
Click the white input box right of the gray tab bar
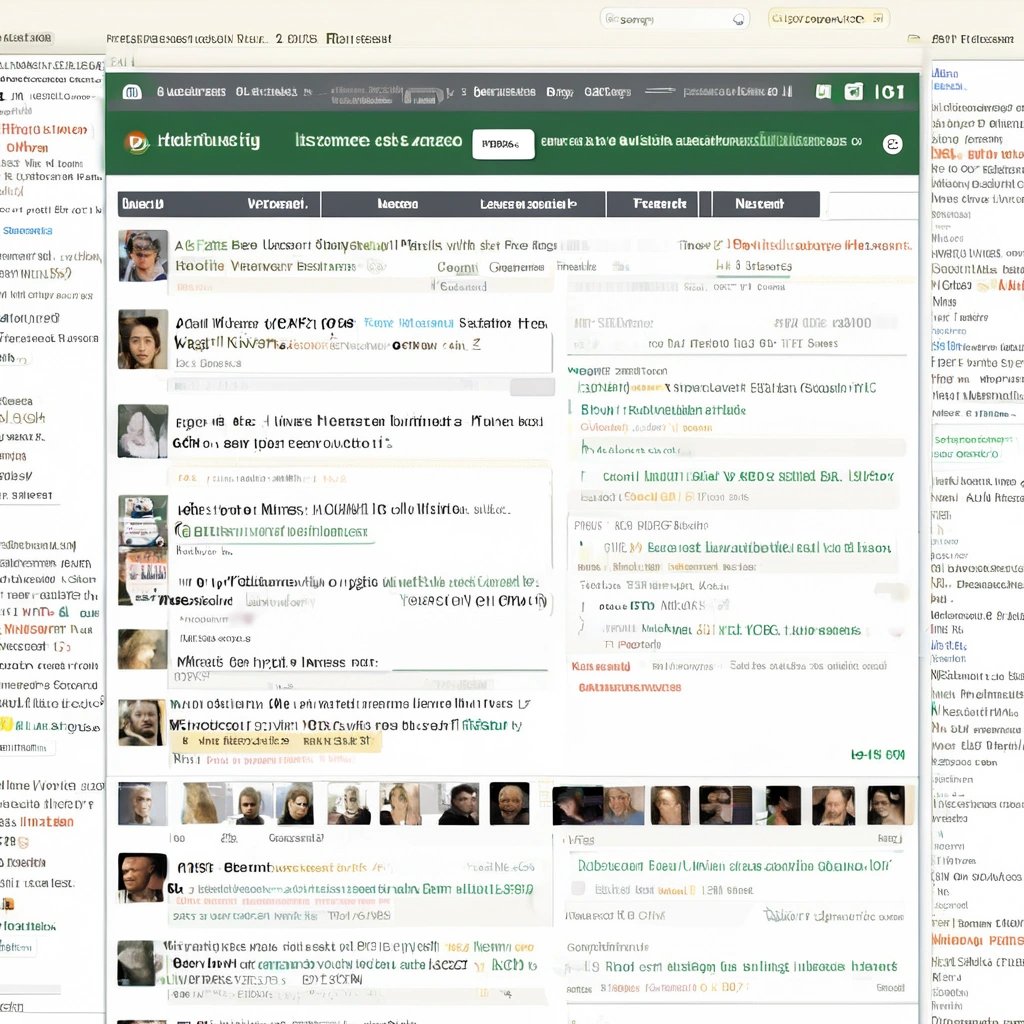click(x=872, y=204)
